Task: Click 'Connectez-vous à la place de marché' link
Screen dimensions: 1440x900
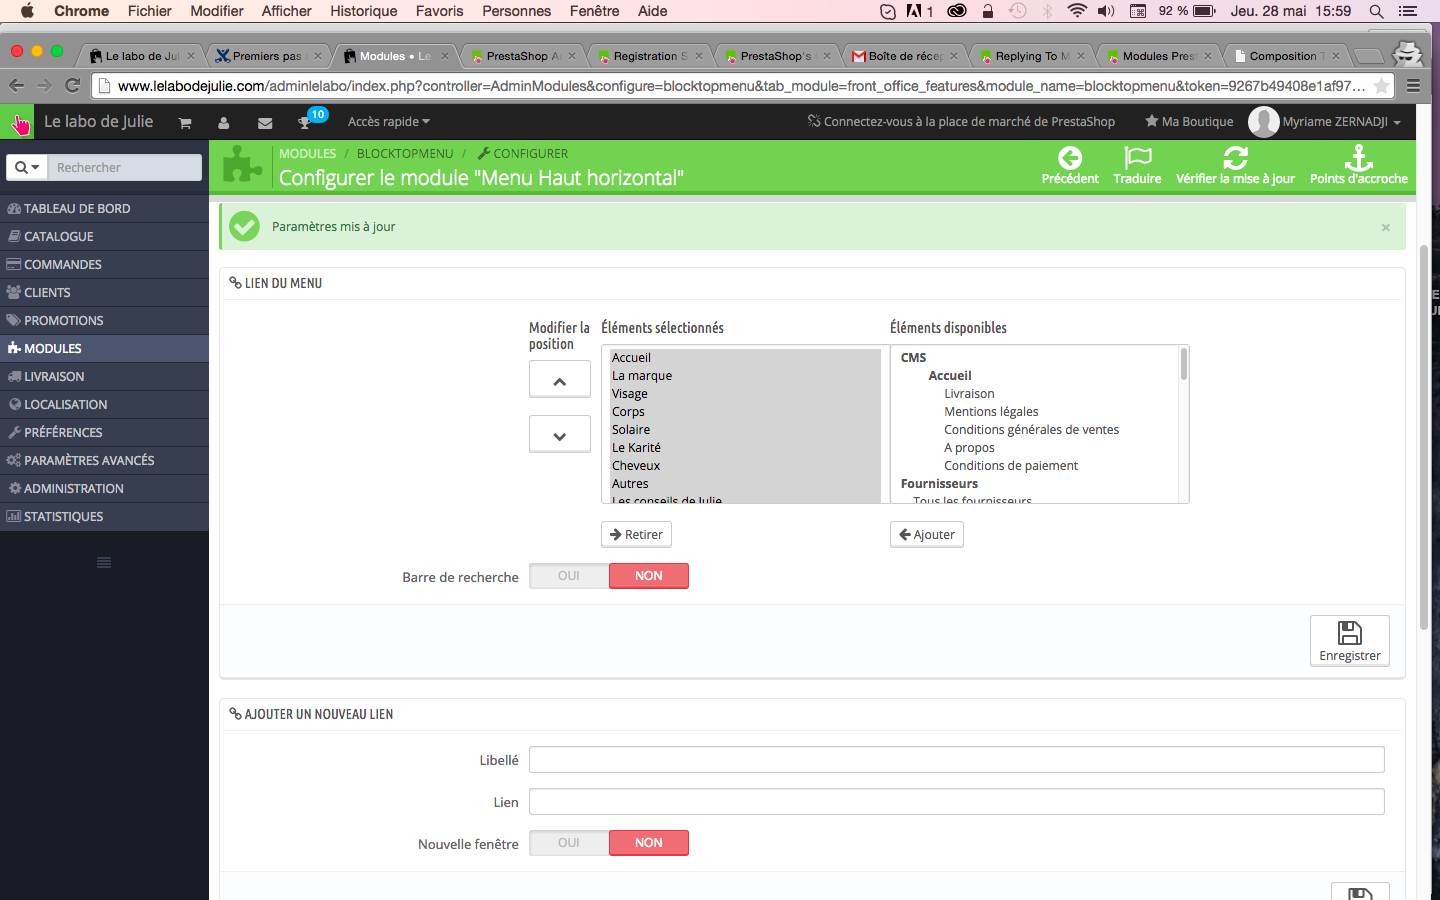Action: point(961,122)
